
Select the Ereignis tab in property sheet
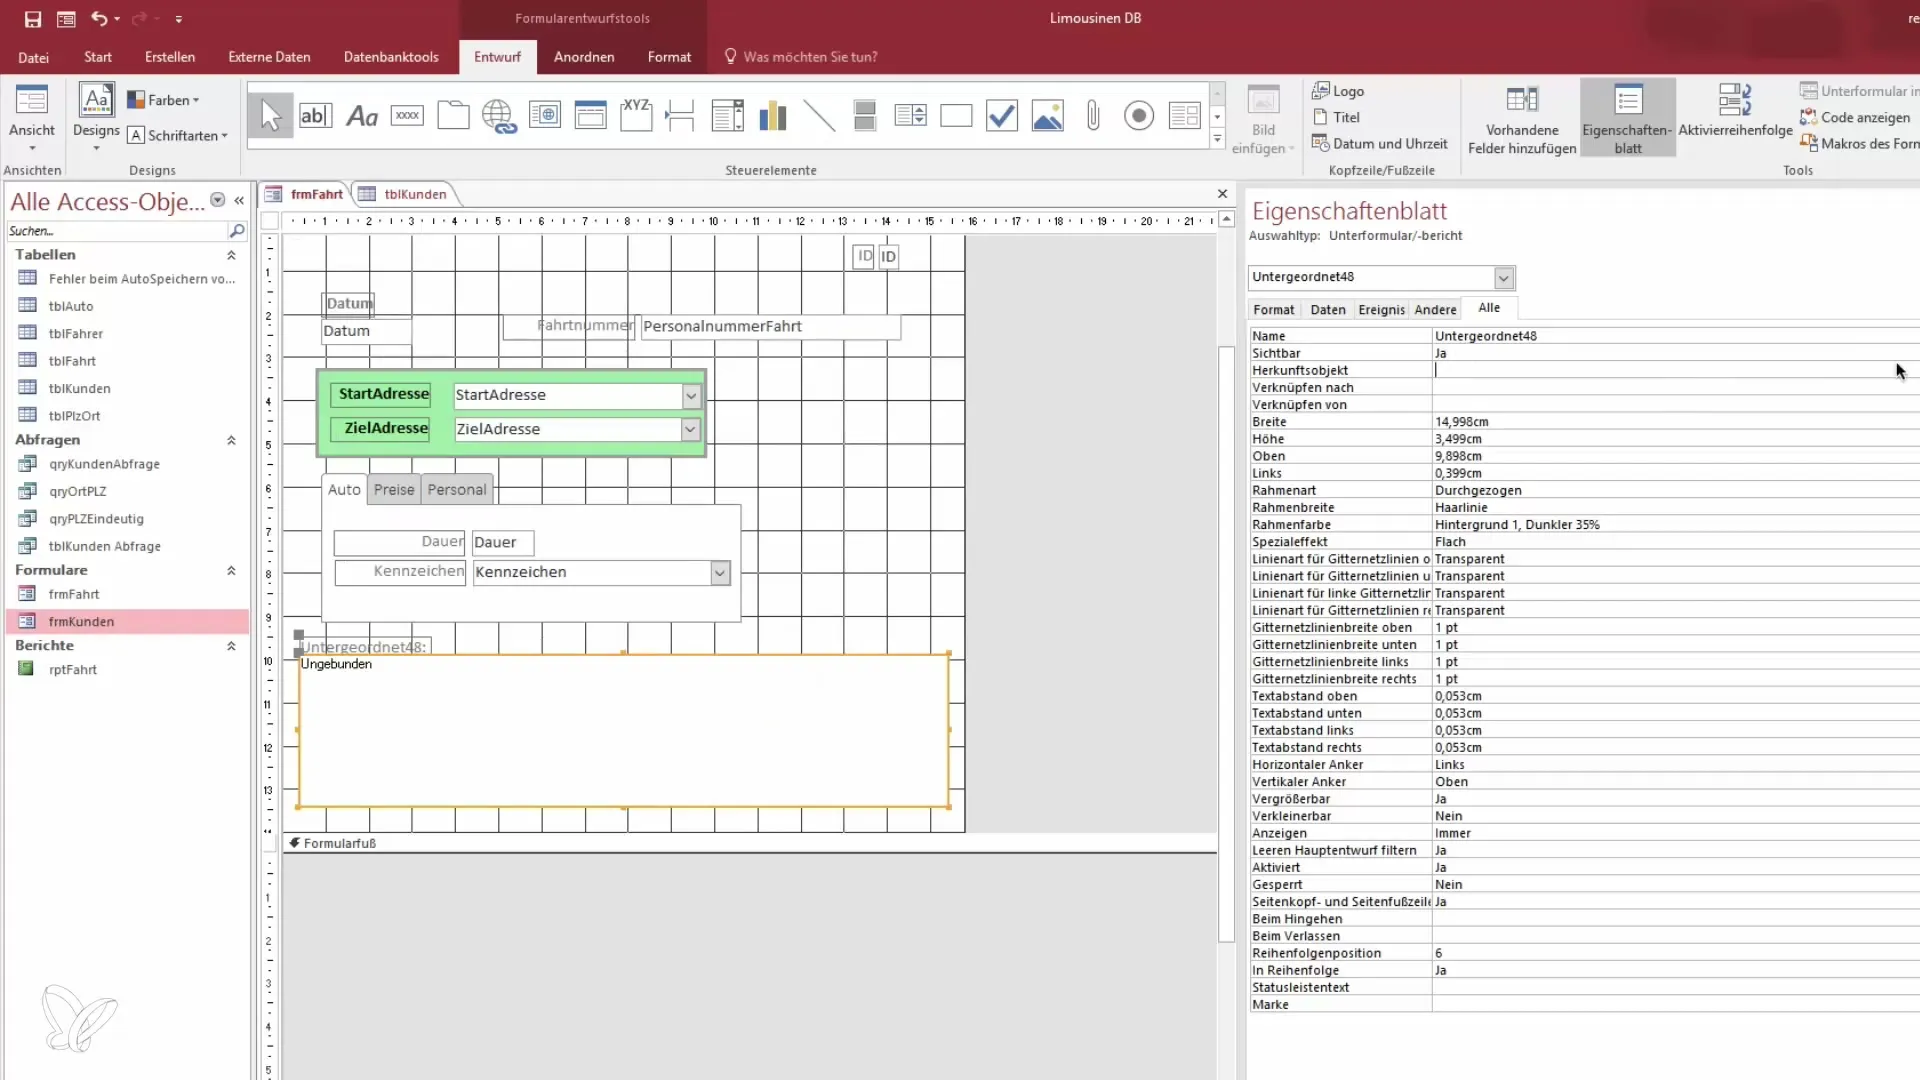[x=1381, y=310]
